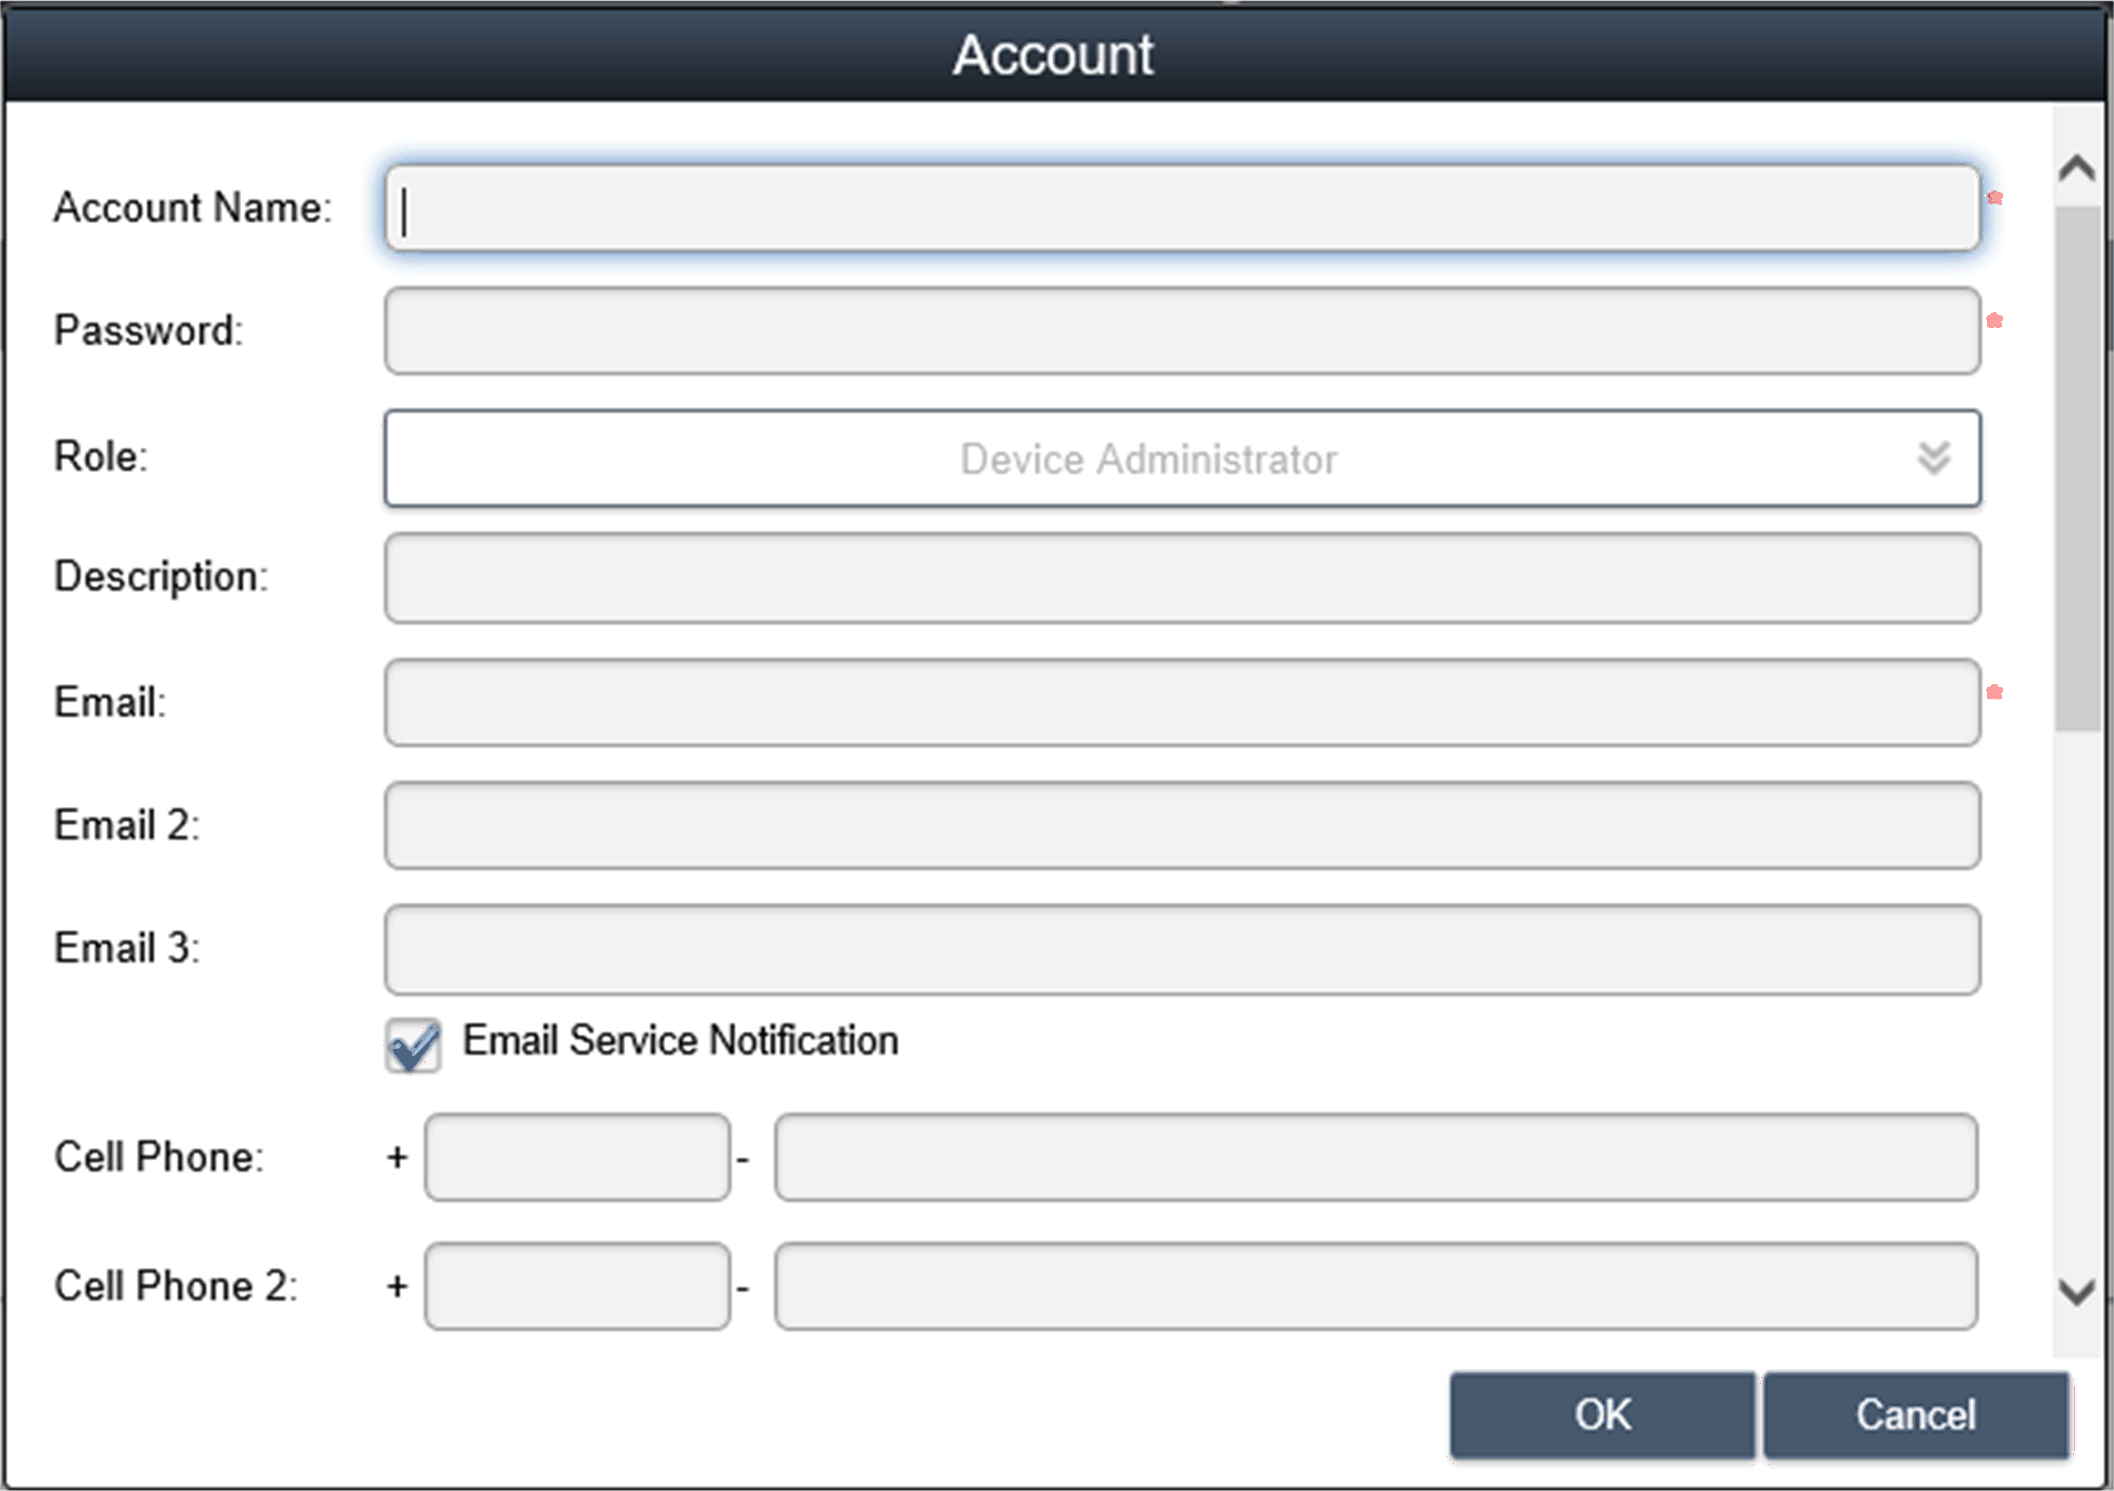Viewport: 2114px width, 1491px height.
Task: Select the Description input box
Action: tap(1181, 578)
